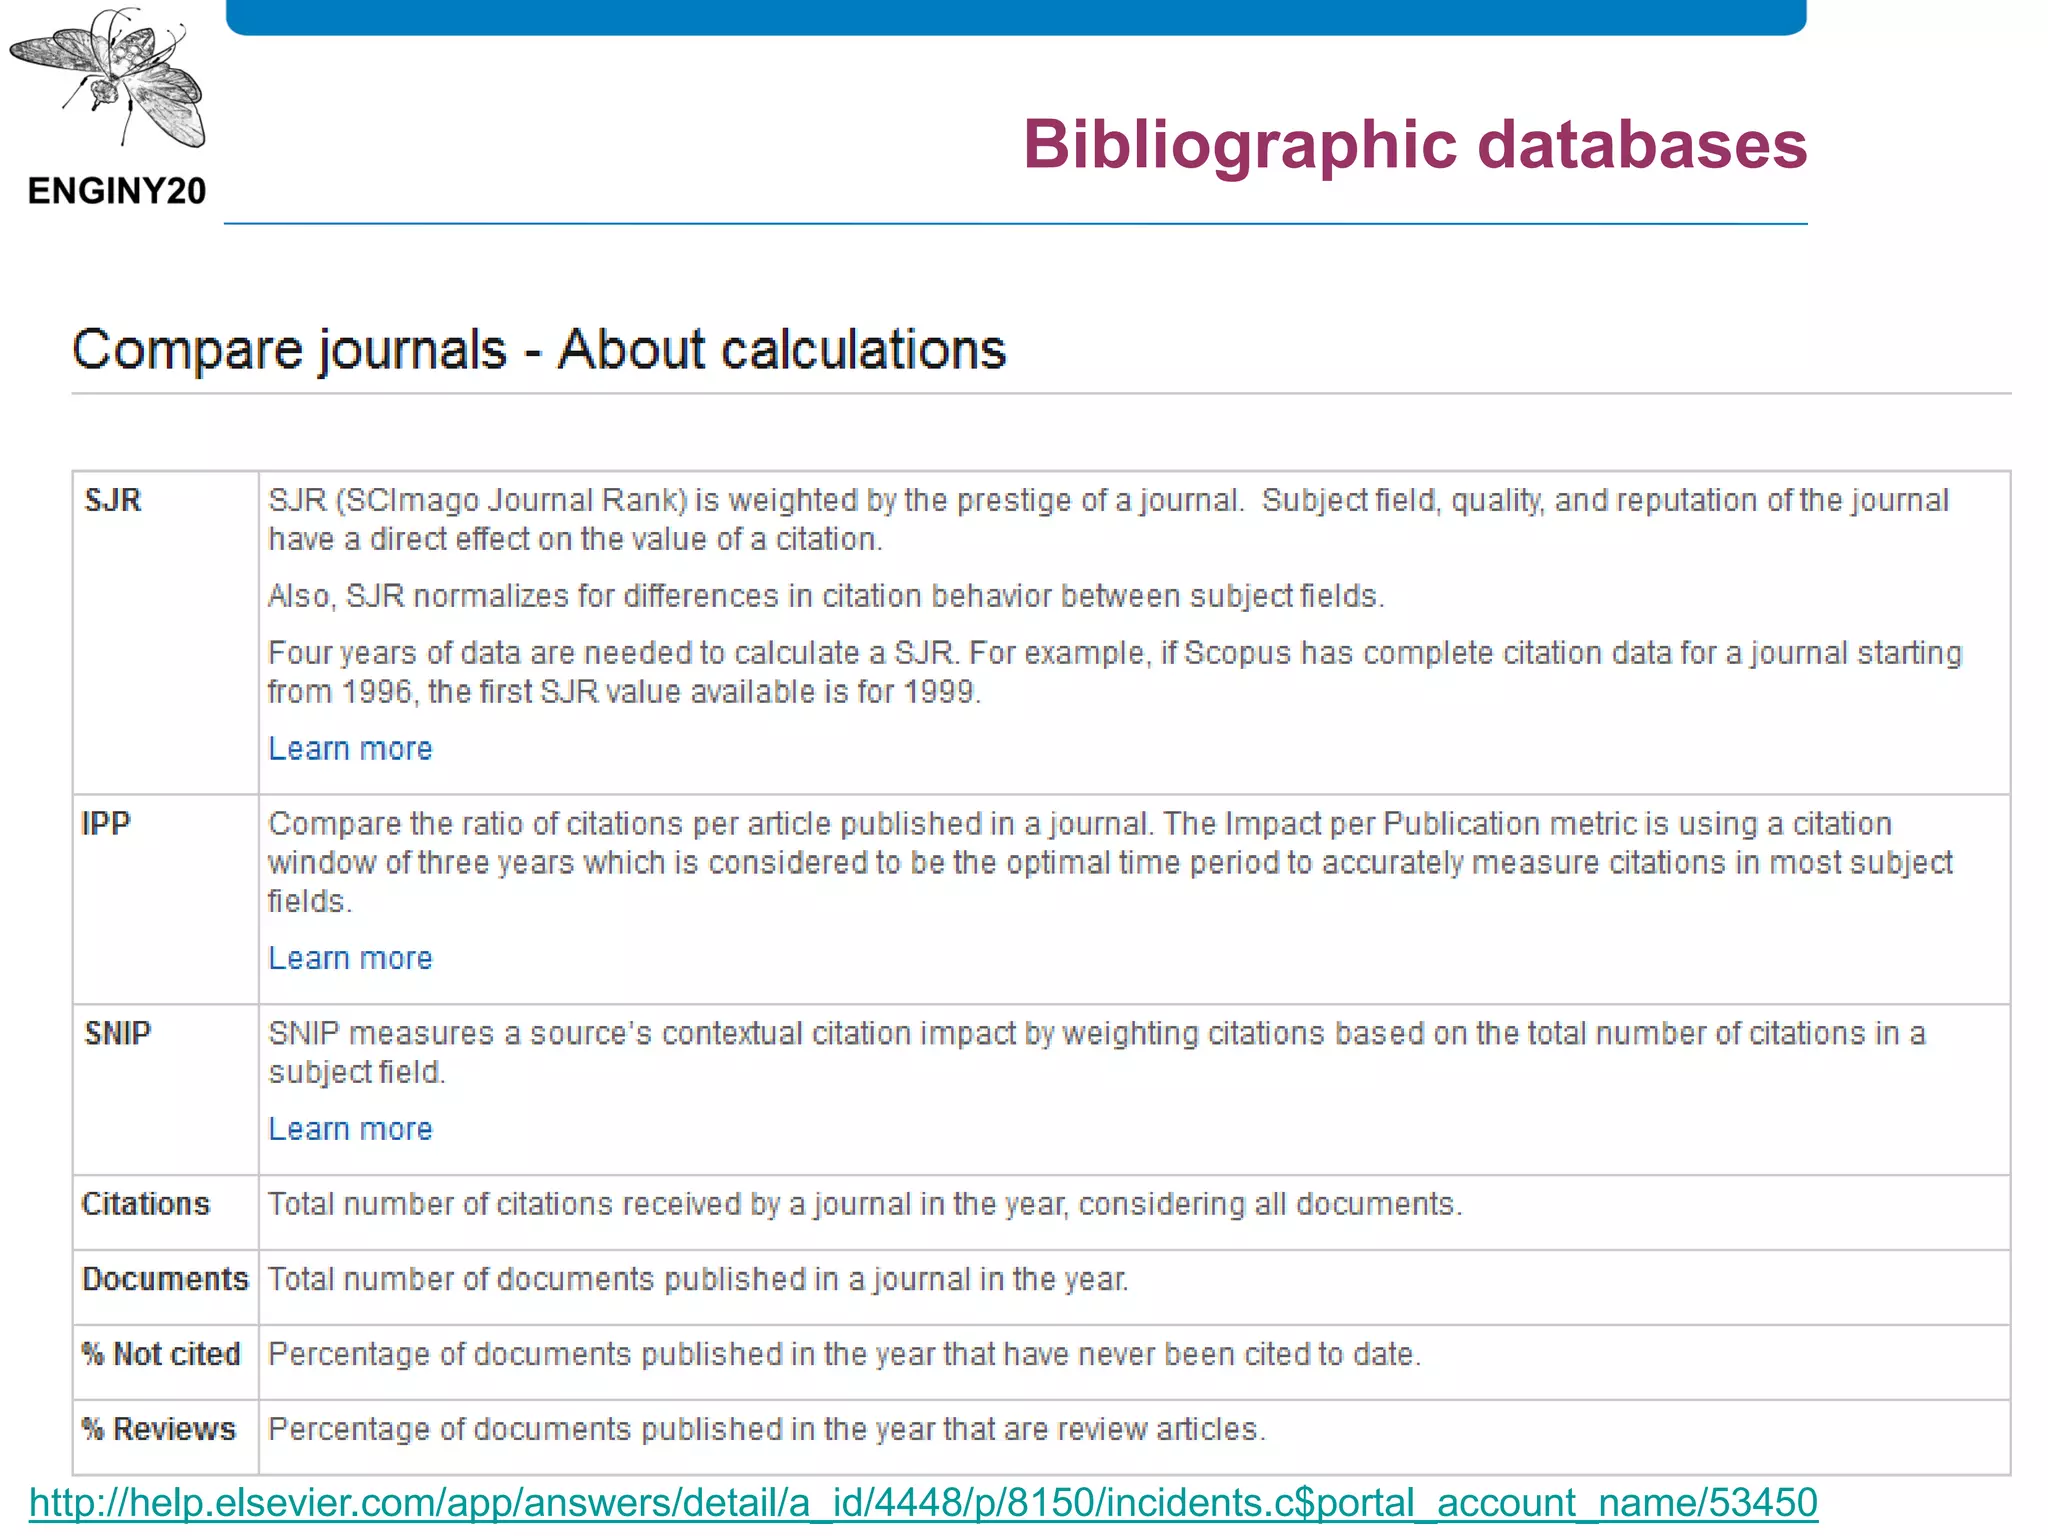Click the review articles percentage description
This screenshot has width=2048, height=1536.
click(x=766, y=1429)
